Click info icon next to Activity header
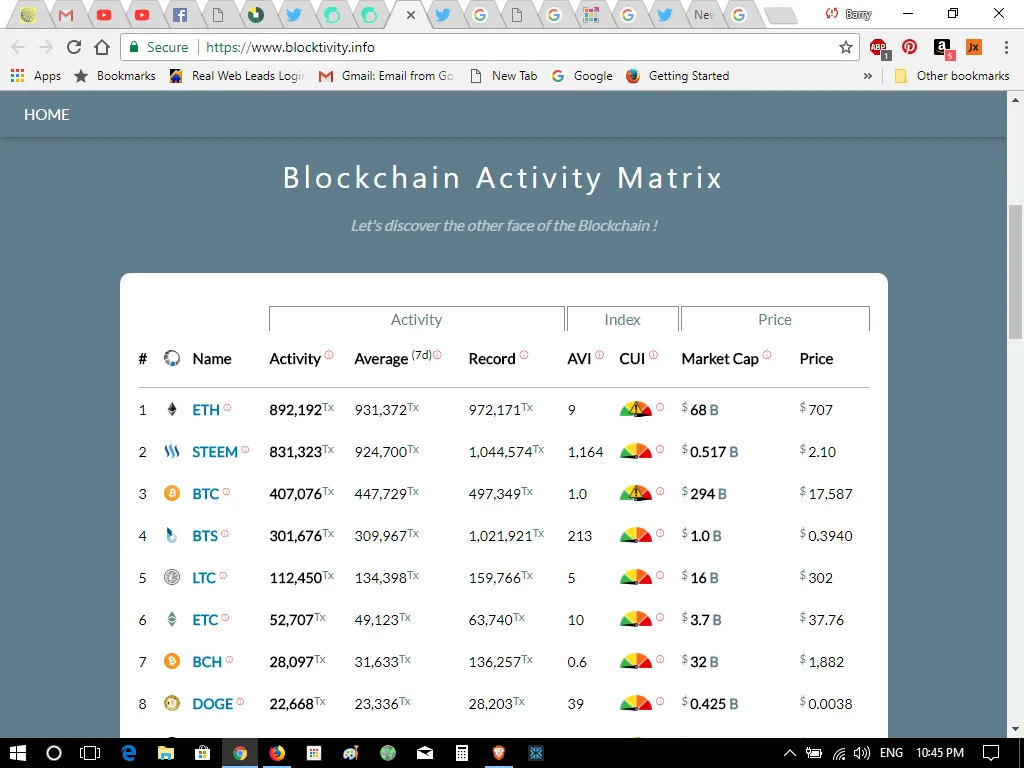The height and width of the screenshot is (768, 1024). click(329, 355)
